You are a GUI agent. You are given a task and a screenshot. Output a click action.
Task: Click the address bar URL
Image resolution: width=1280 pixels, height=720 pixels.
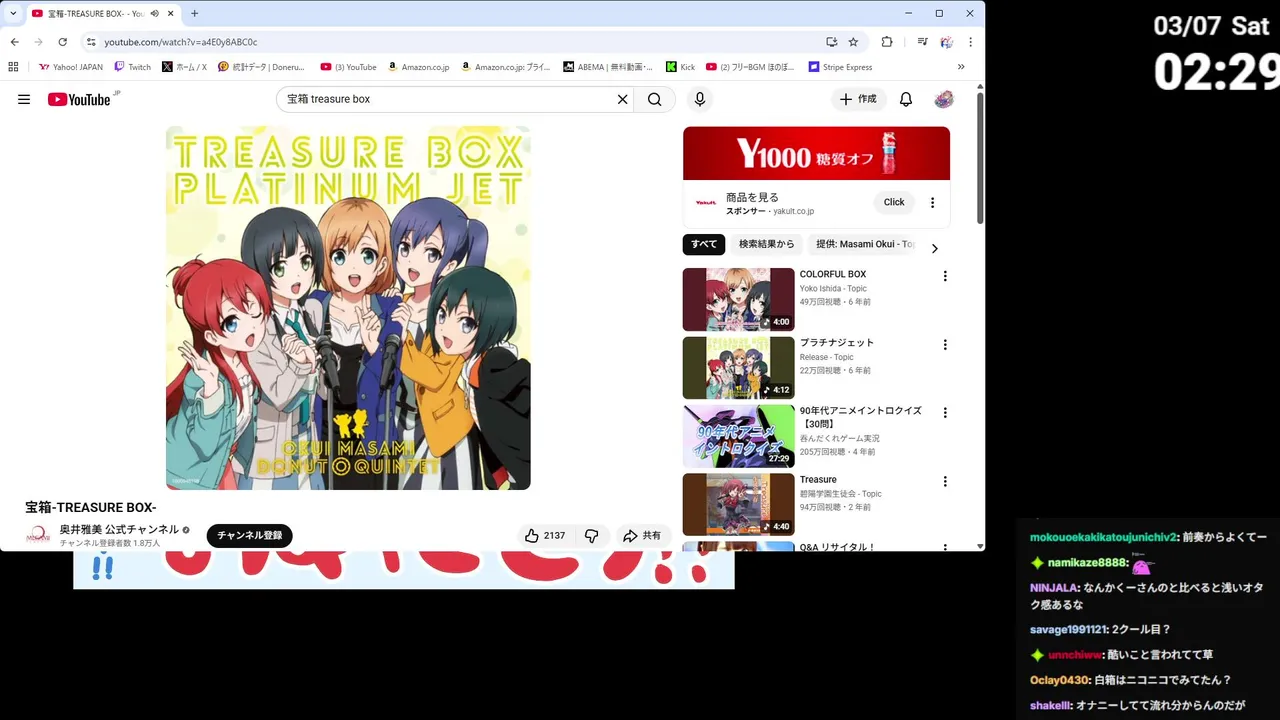tap(181, 42)
